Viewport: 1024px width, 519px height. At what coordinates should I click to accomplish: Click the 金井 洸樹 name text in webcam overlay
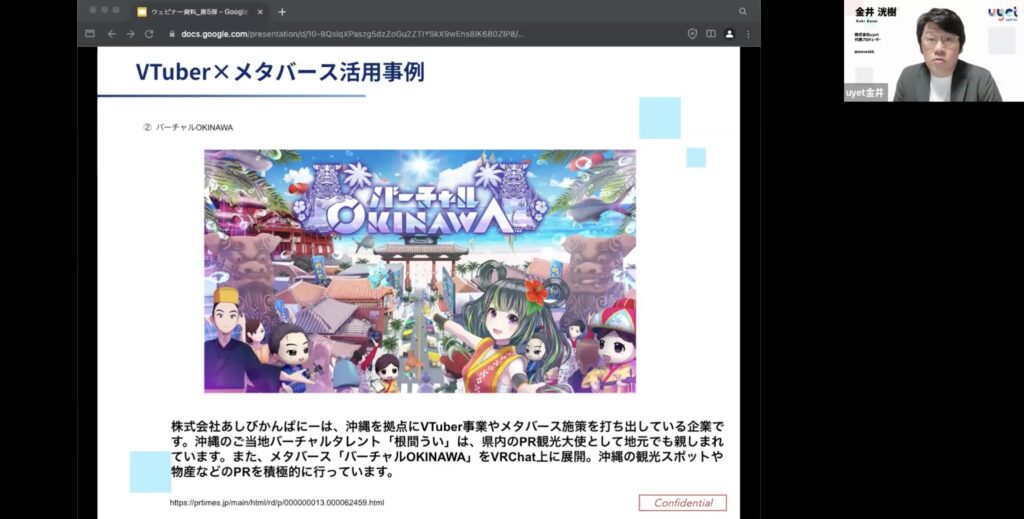point(876,12)
